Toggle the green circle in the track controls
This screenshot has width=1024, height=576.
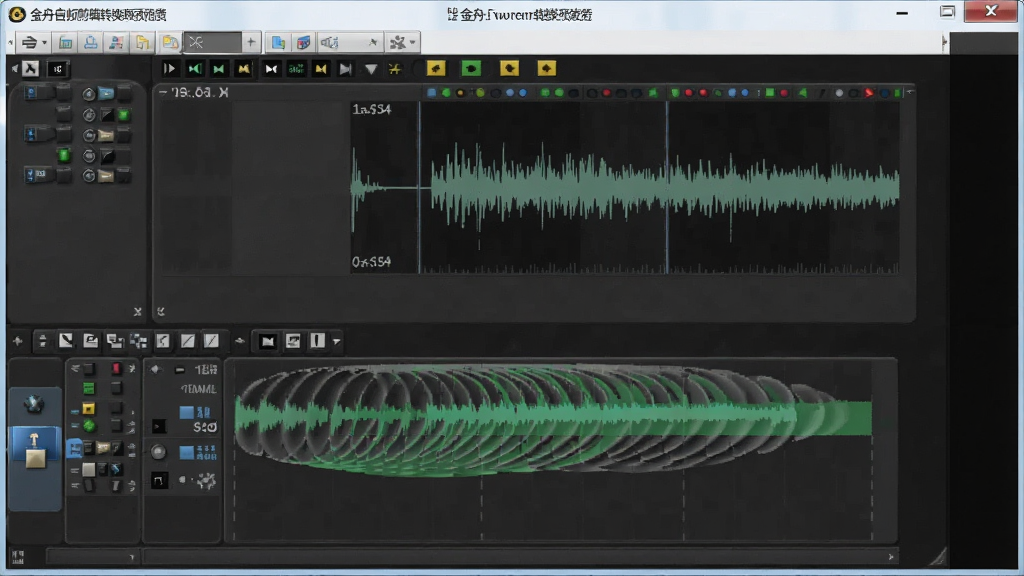click(x=89, y=426)
